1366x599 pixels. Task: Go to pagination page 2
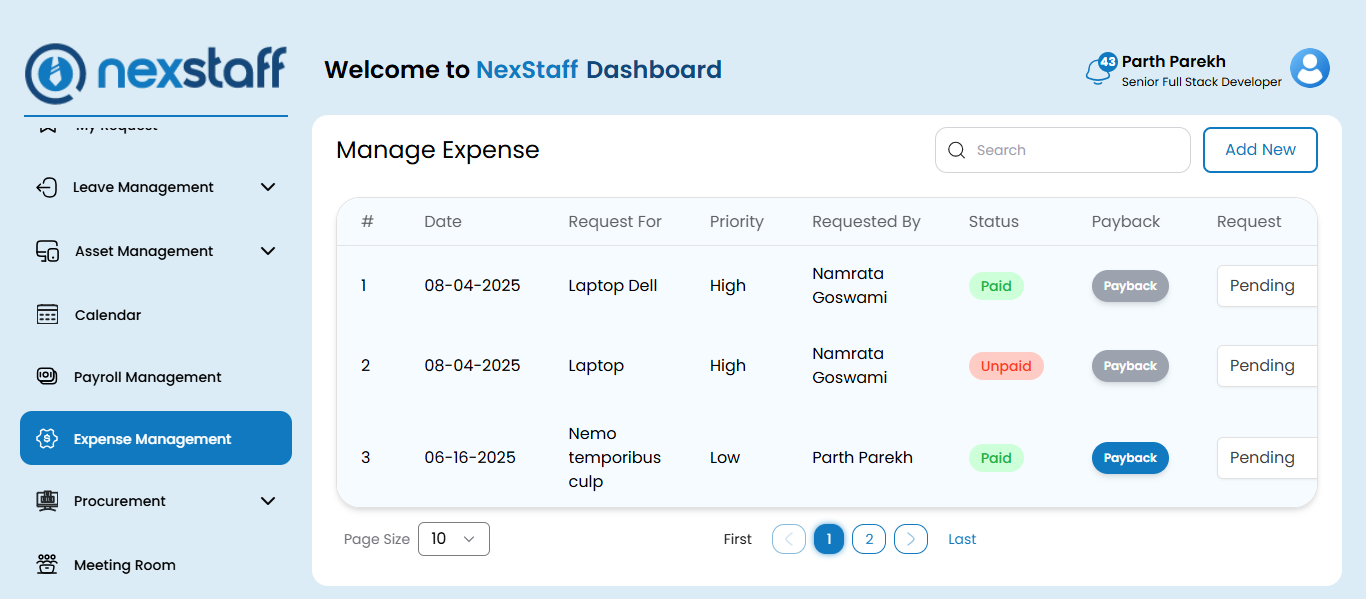(x=869, y=539)
